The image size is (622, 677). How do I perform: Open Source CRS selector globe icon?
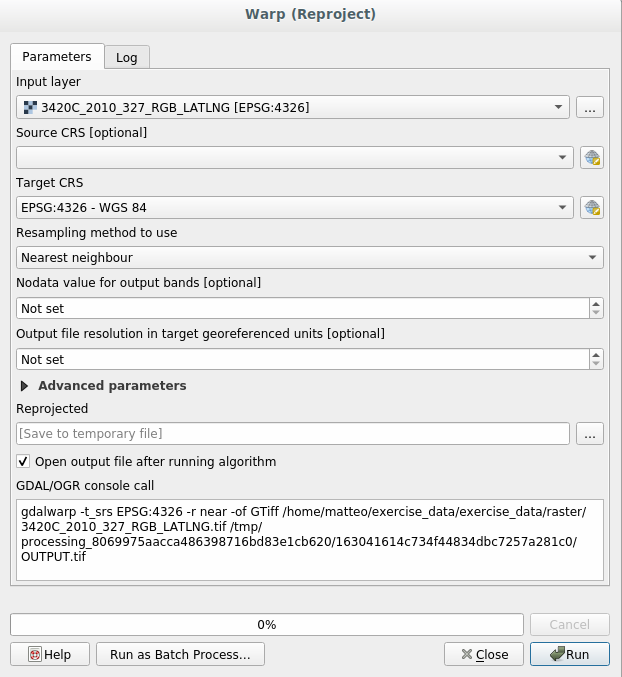tap(592, 157)
